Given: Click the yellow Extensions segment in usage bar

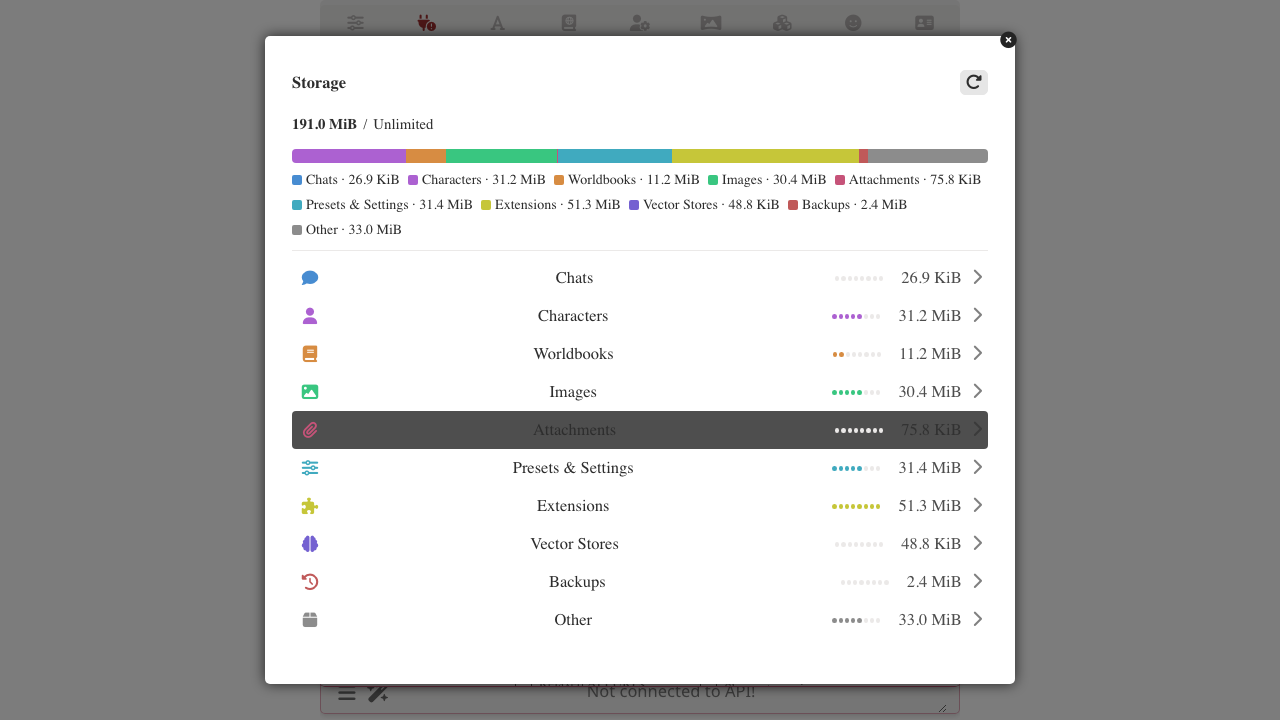Looking at the screenshot, I should [765, 156].
